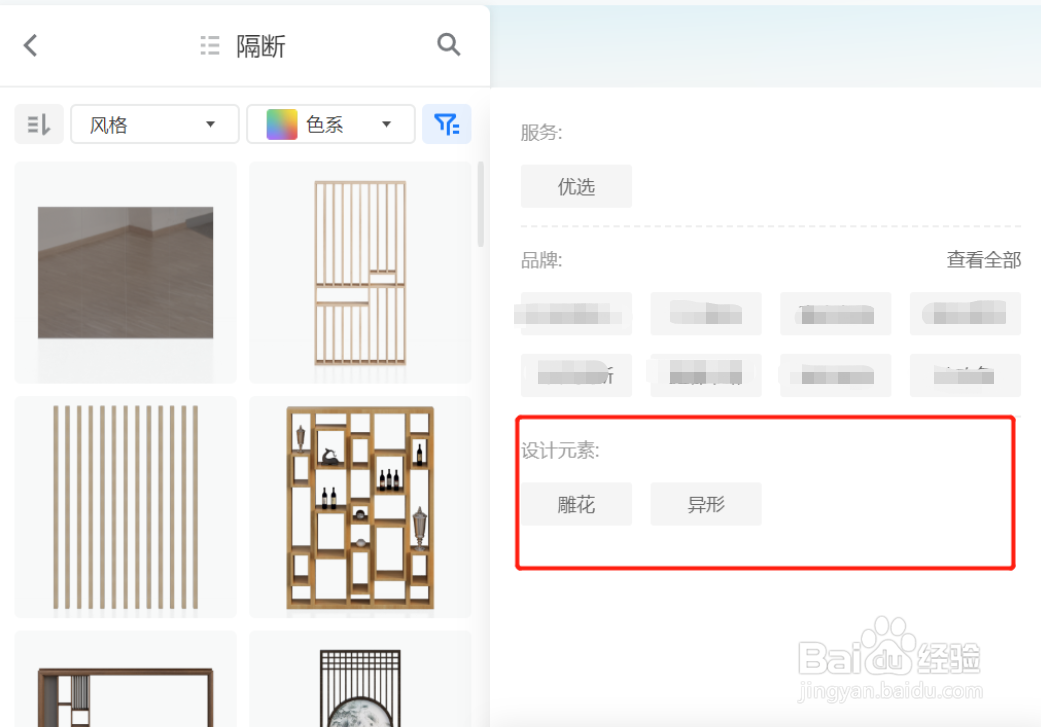Select the display shelf with bottles thumbnail
The width and height of the screenshot is (1041, 727).
pos(360,507)
